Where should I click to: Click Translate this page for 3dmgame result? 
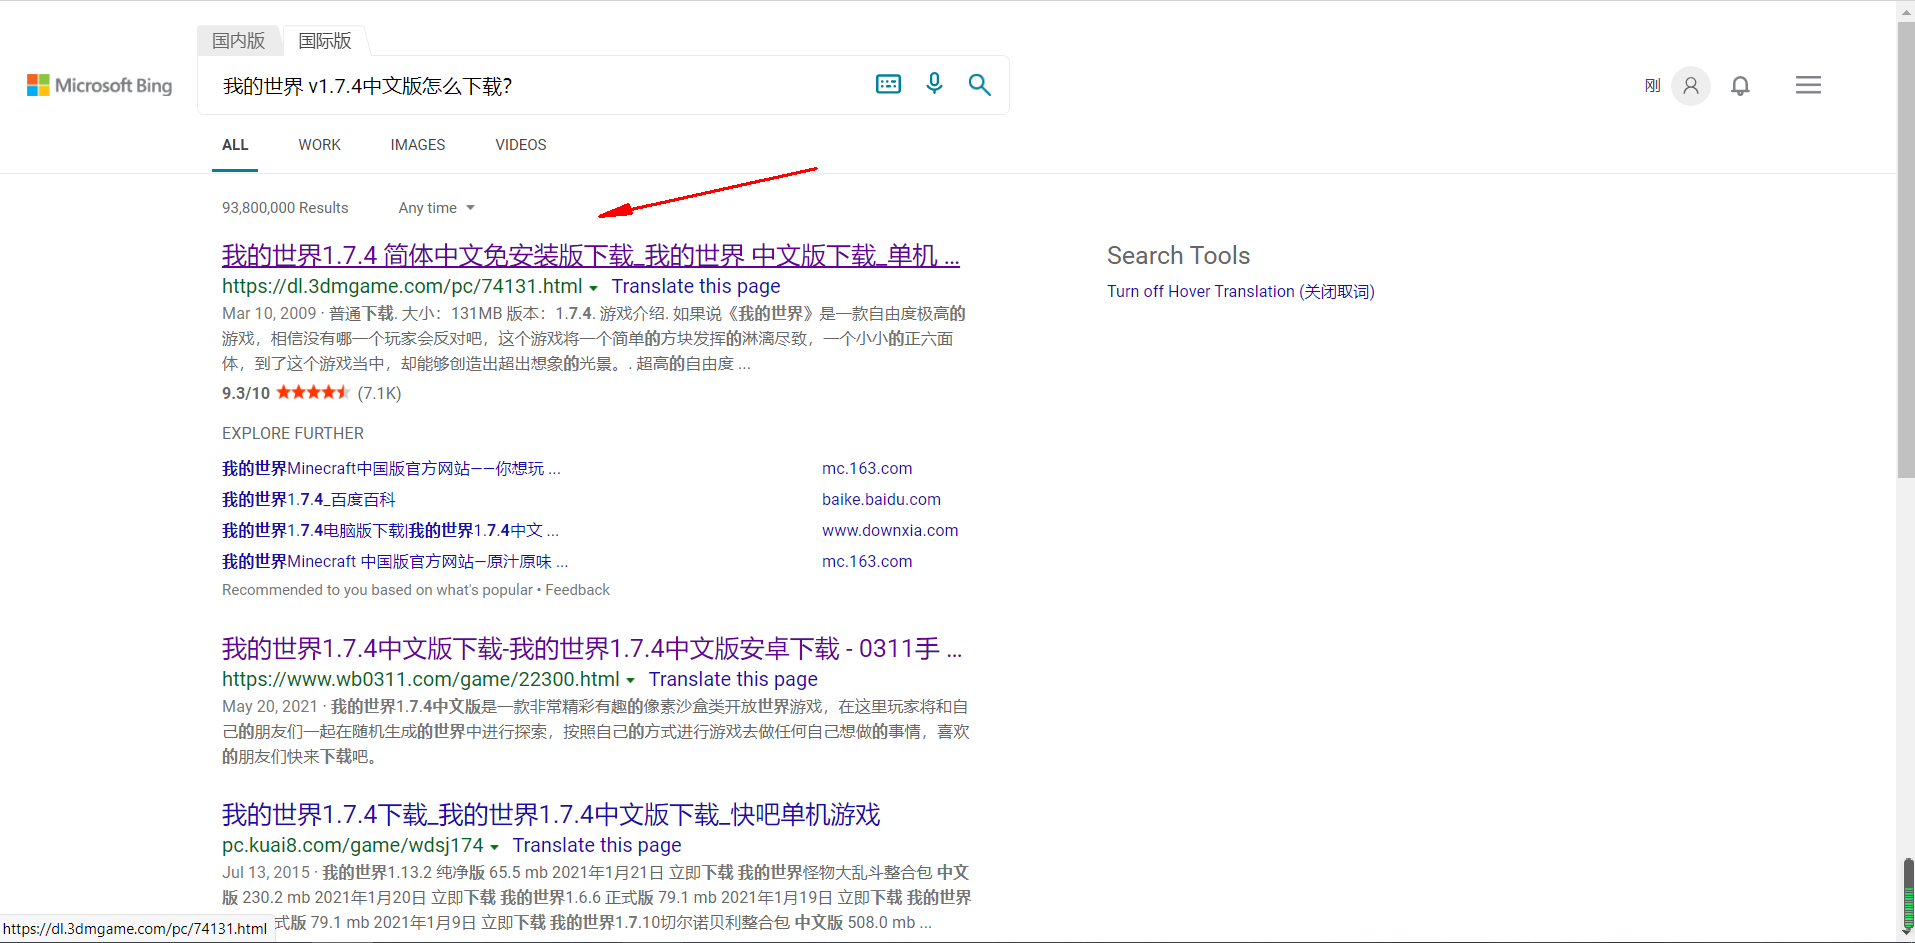click(696, 286)
